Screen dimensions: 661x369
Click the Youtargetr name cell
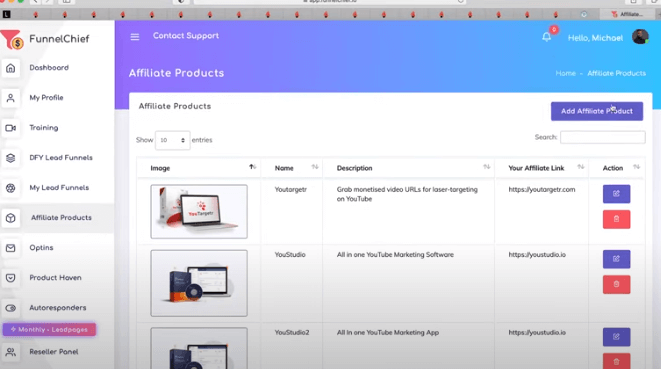(290, 189)
